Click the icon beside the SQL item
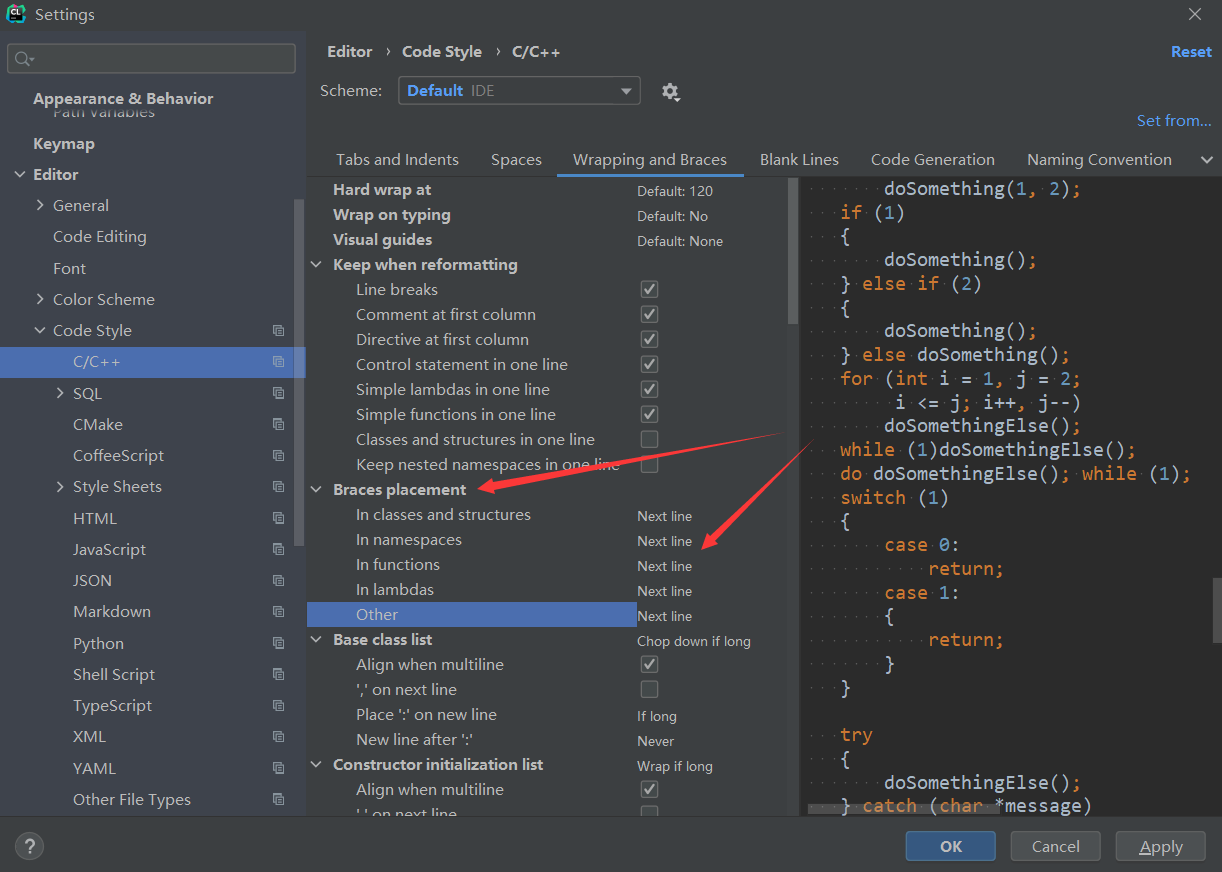Screen dimensions: 1222x872 tap(278, 394)
